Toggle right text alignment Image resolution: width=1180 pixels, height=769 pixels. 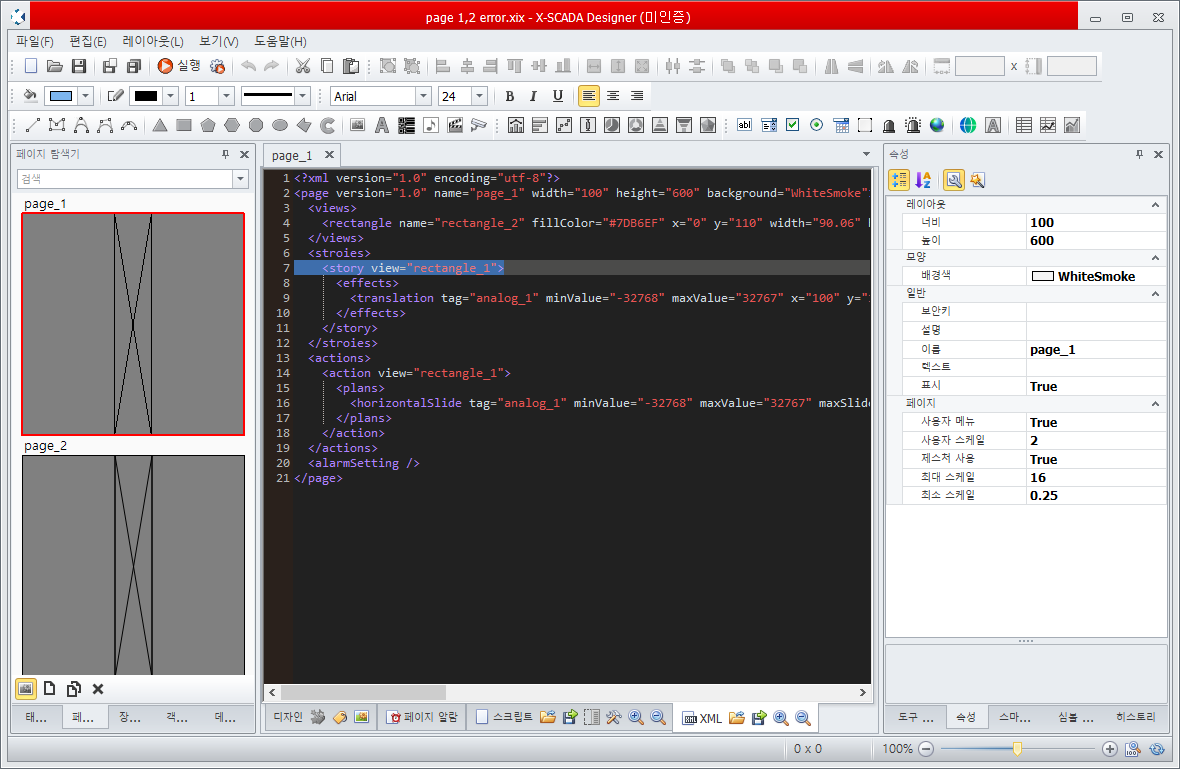tap(637, 96)
